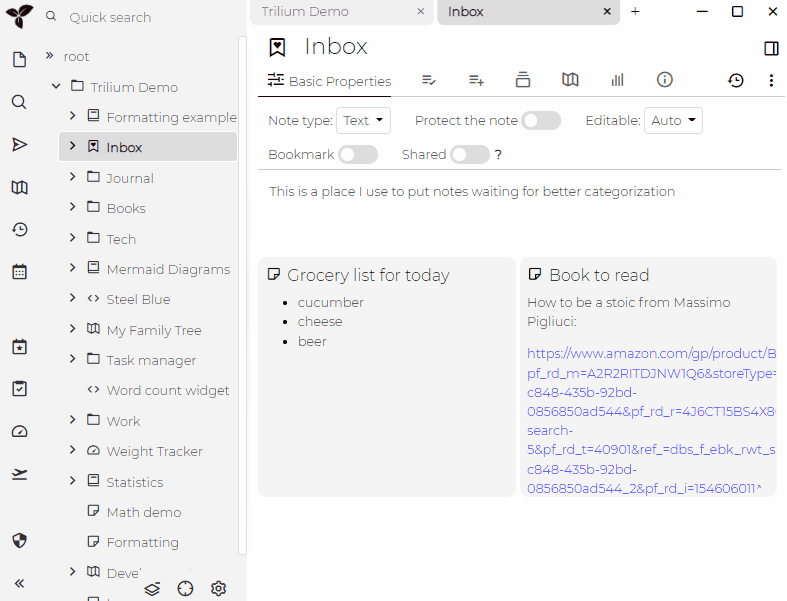Expand the Journal tree node
Screen dimensions: 787x601
pyautogui.click(x=72, y=178)
